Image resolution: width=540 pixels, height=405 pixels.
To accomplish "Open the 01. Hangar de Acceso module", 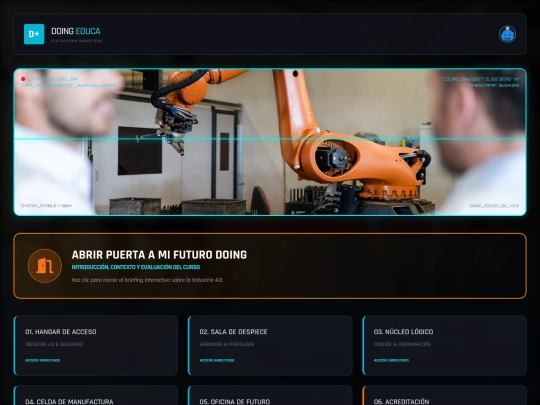I will [96, 345].
